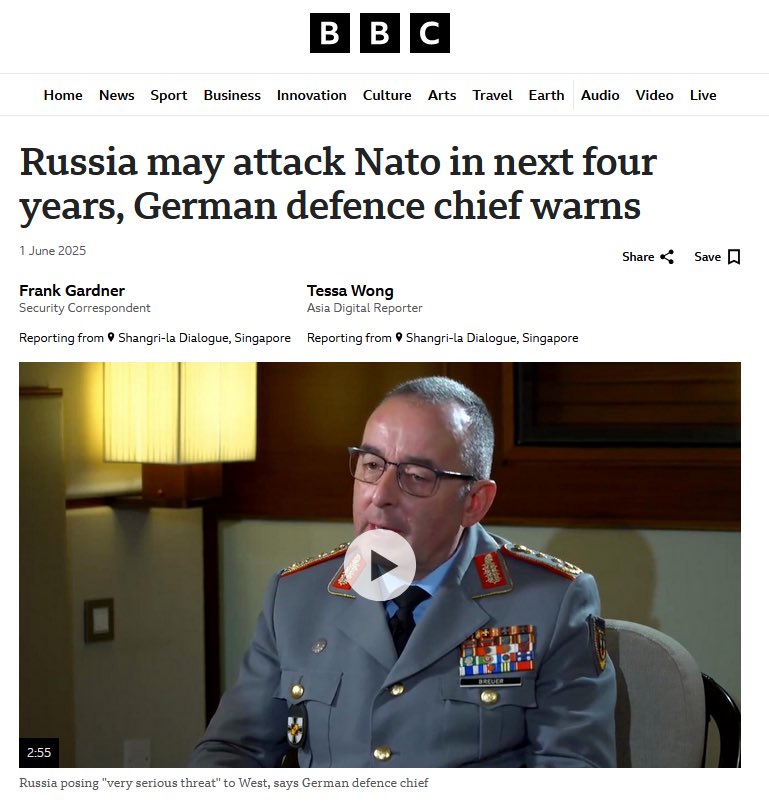
Task: Go to the Video section
Action: point(654,95)
